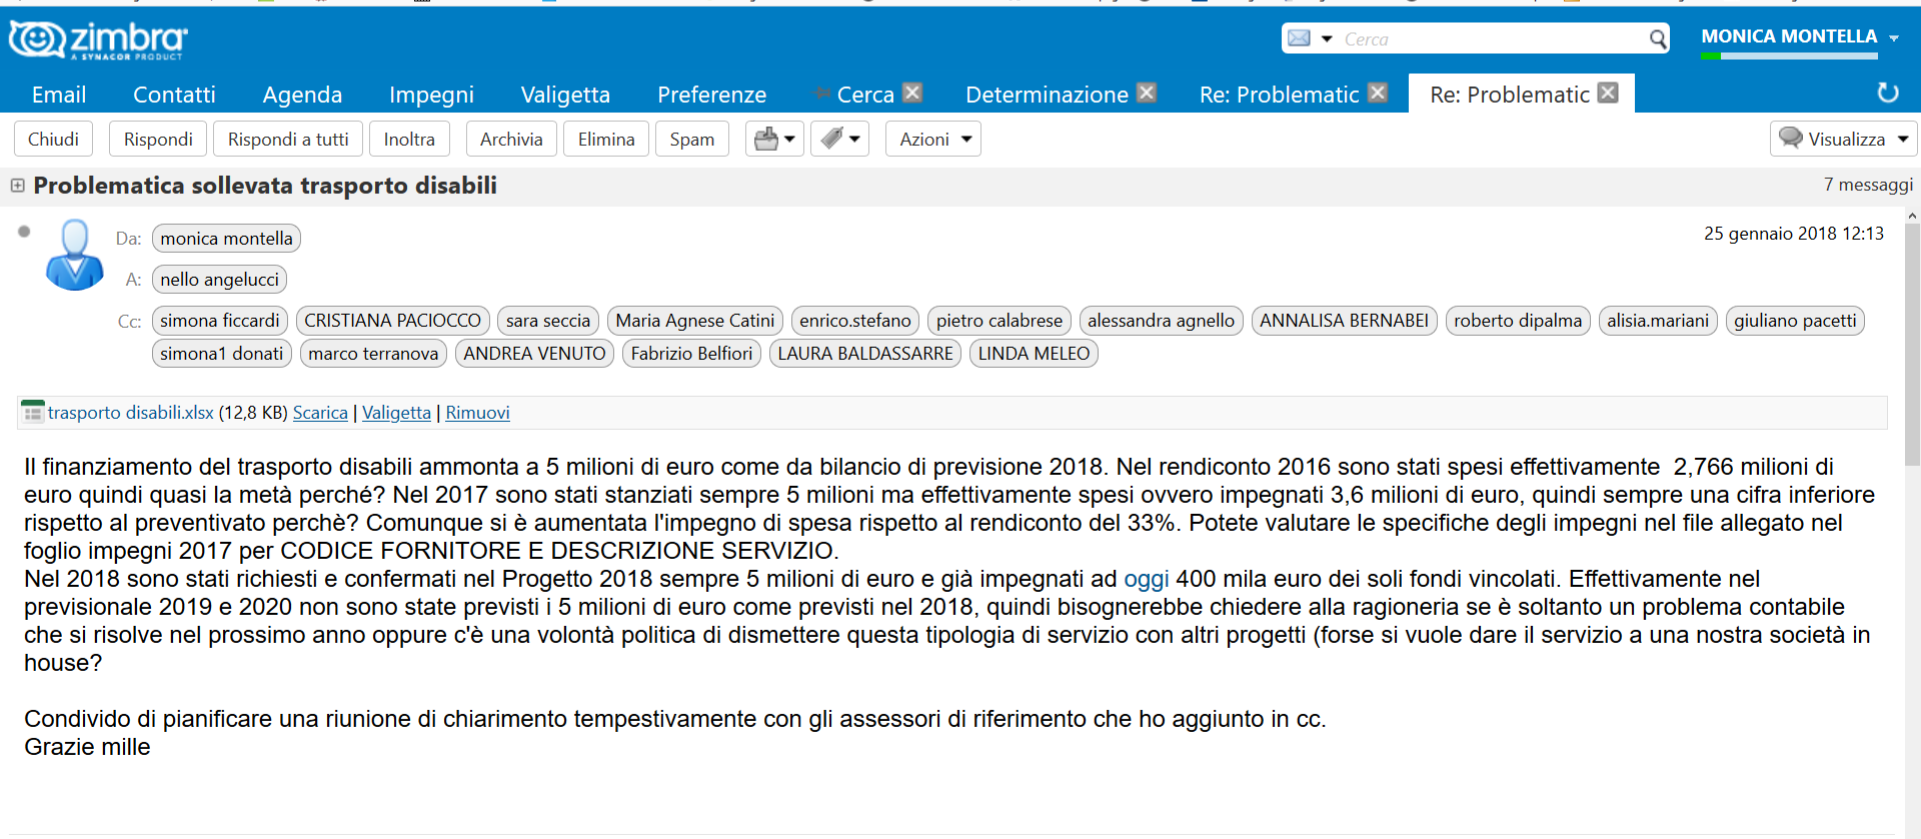Click the CRISTIANA PACIOCCO Cc bubble

[x=392, y=320]
